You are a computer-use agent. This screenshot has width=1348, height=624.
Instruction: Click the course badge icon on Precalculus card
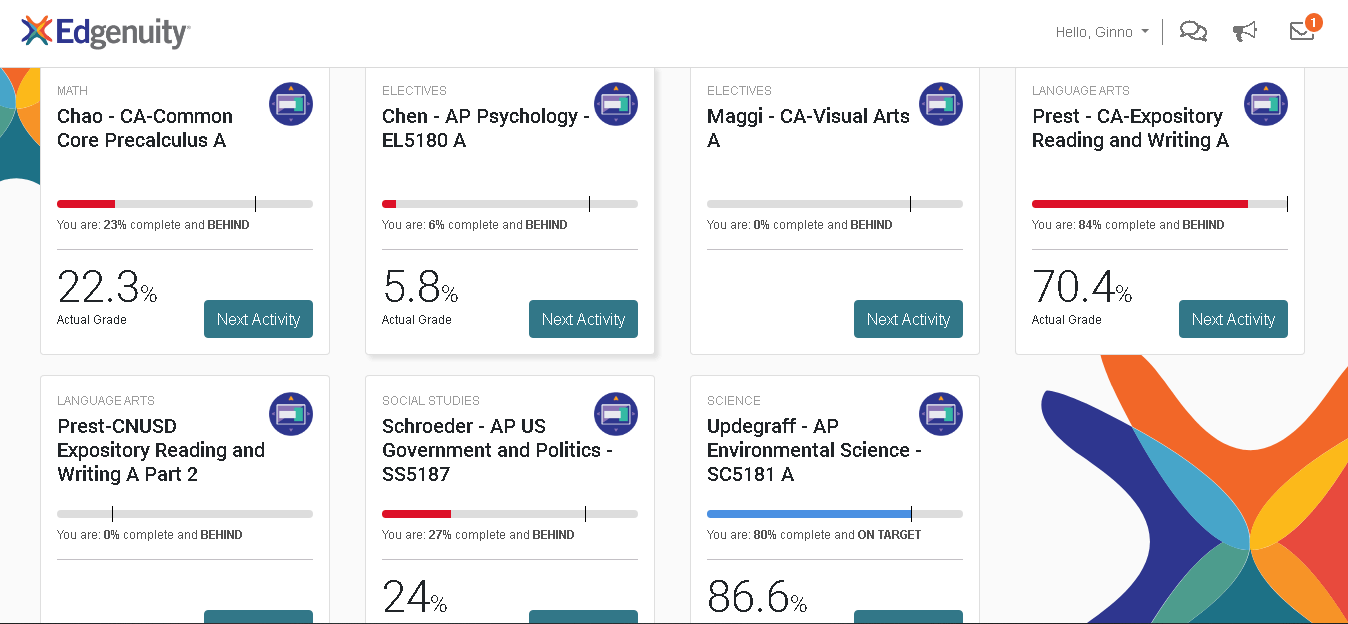(x=291, y=104)
